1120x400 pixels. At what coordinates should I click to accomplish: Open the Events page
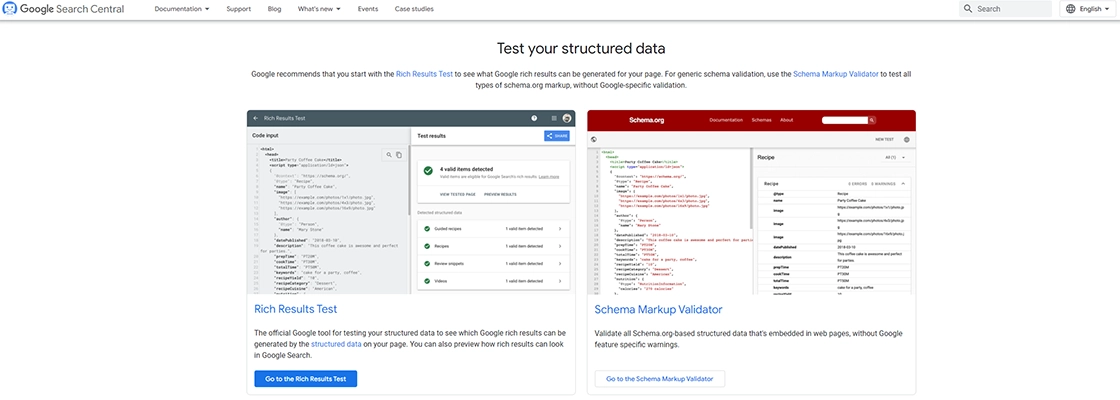368,9
